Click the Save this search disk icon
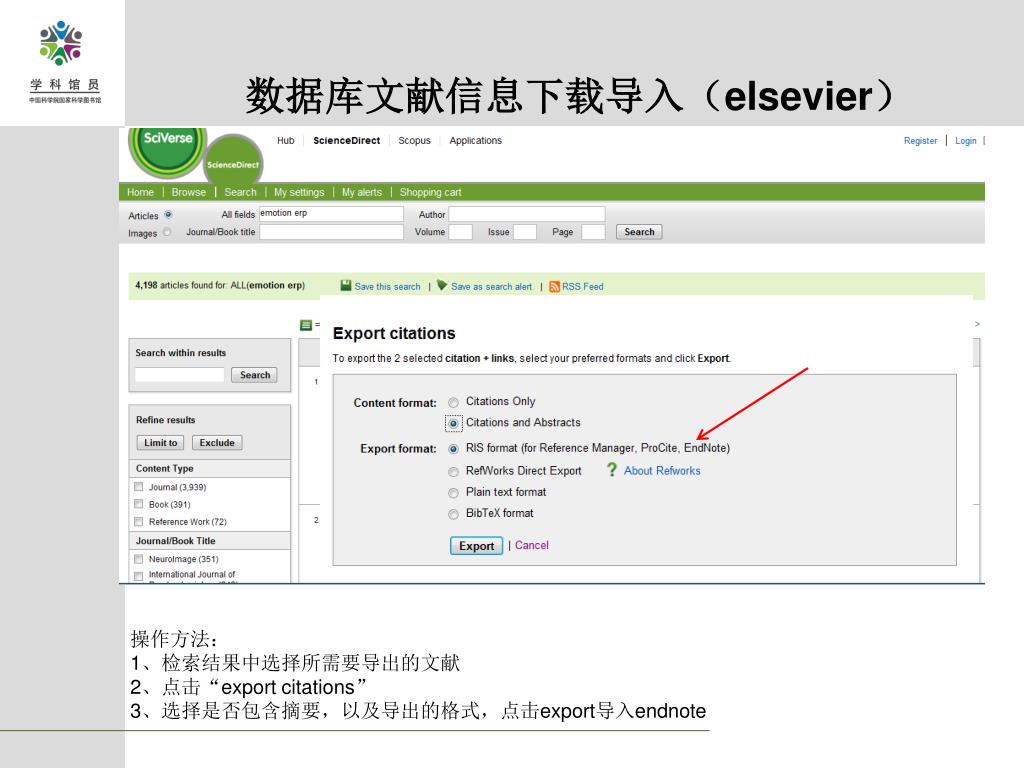The width and height of the screenshot is (1024, 768). click(x=346, y=285)
